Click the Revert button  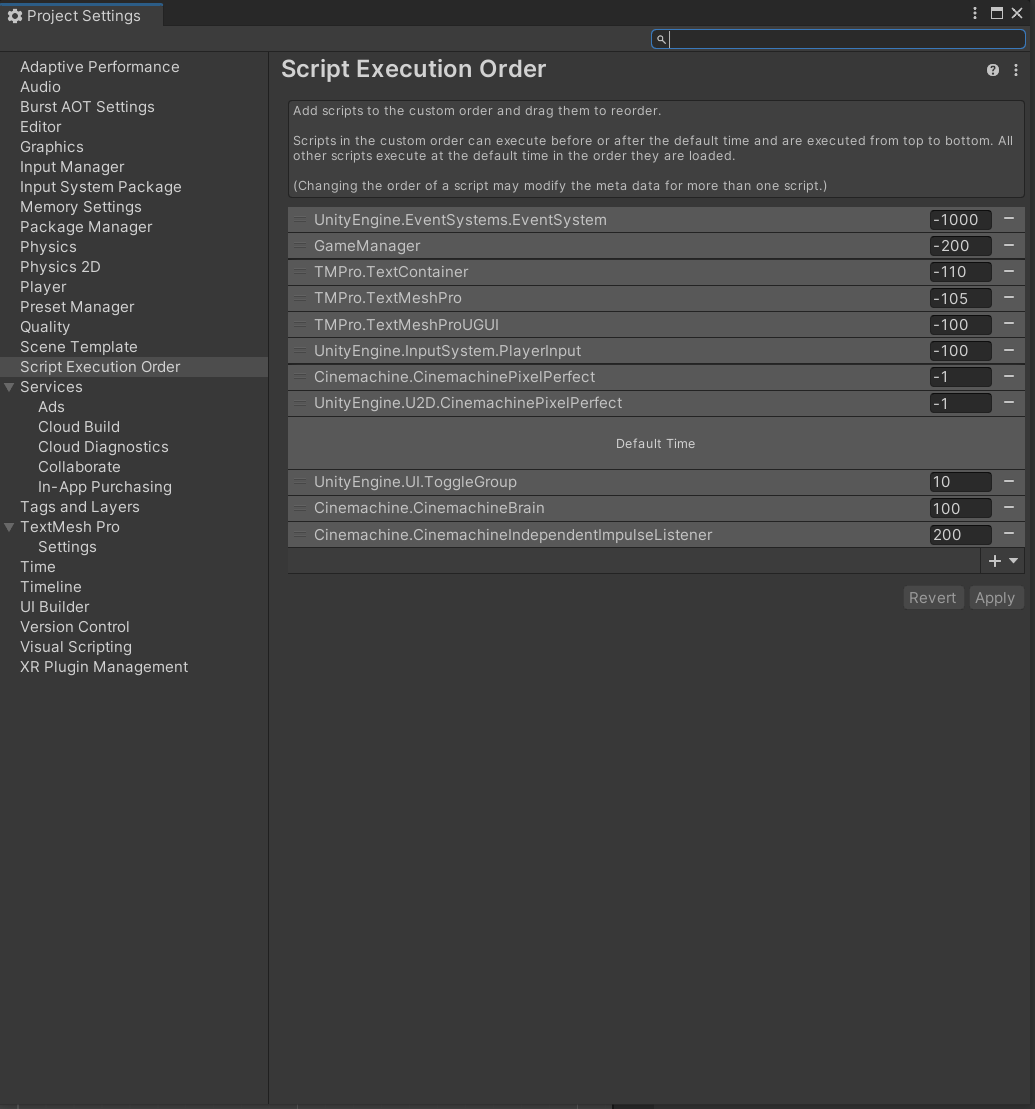click(932, 598)
